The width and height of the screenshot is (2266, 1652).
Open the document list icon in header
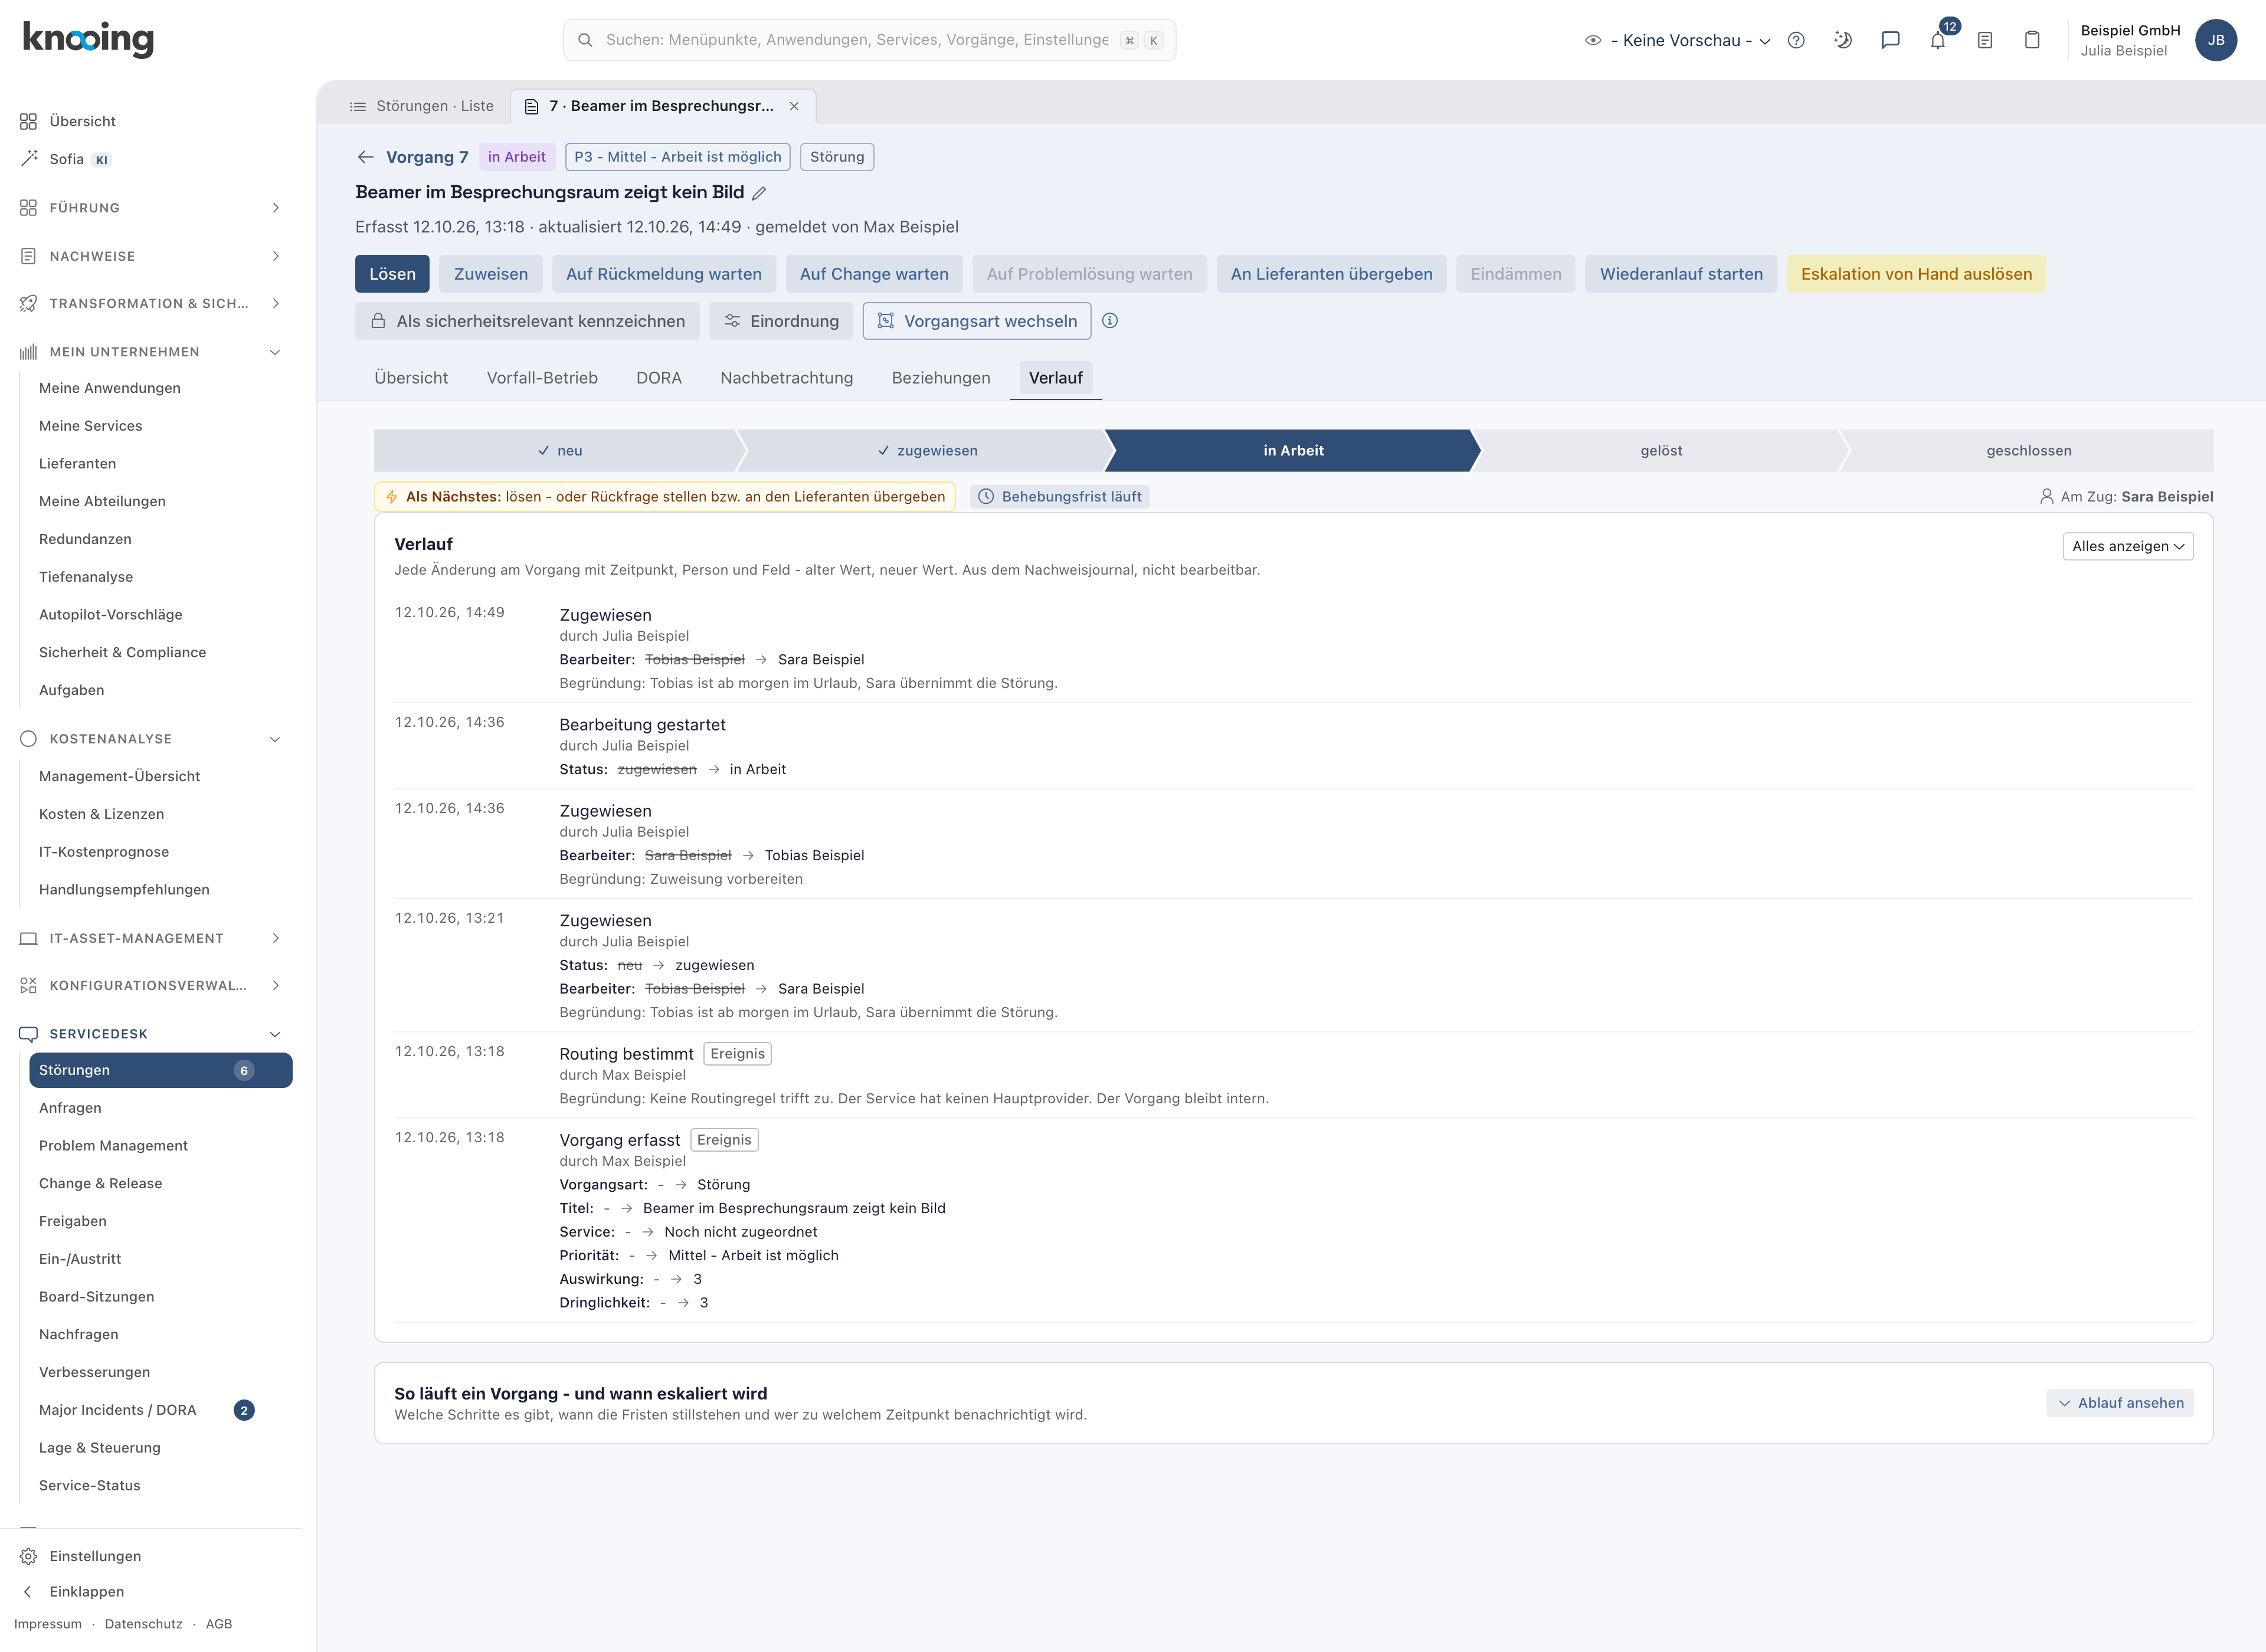click(1985, 40)
